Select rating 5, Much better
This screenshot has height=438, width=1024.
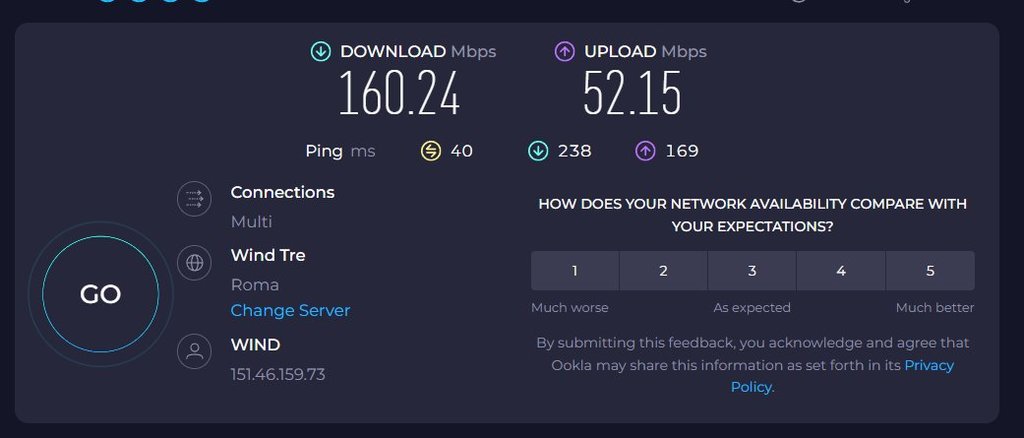point(930,270)
